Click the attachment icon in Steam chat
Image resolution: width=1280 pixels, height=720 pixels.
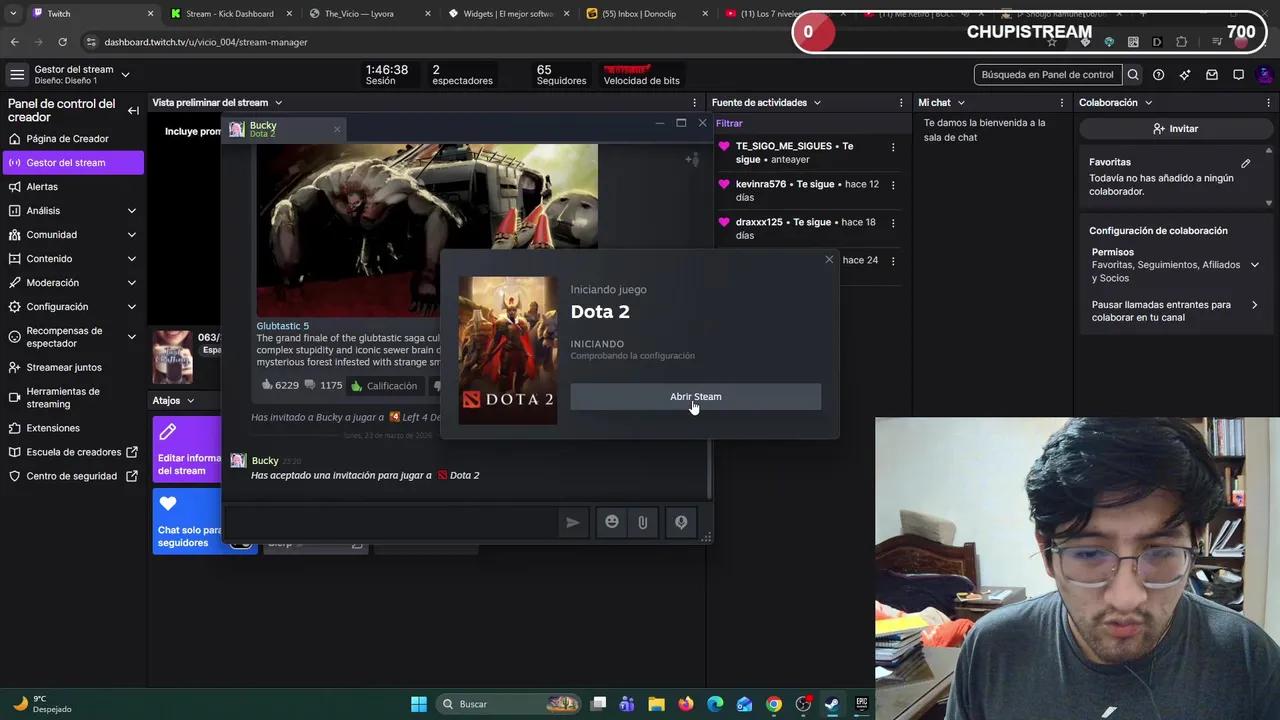click(643, 522)
